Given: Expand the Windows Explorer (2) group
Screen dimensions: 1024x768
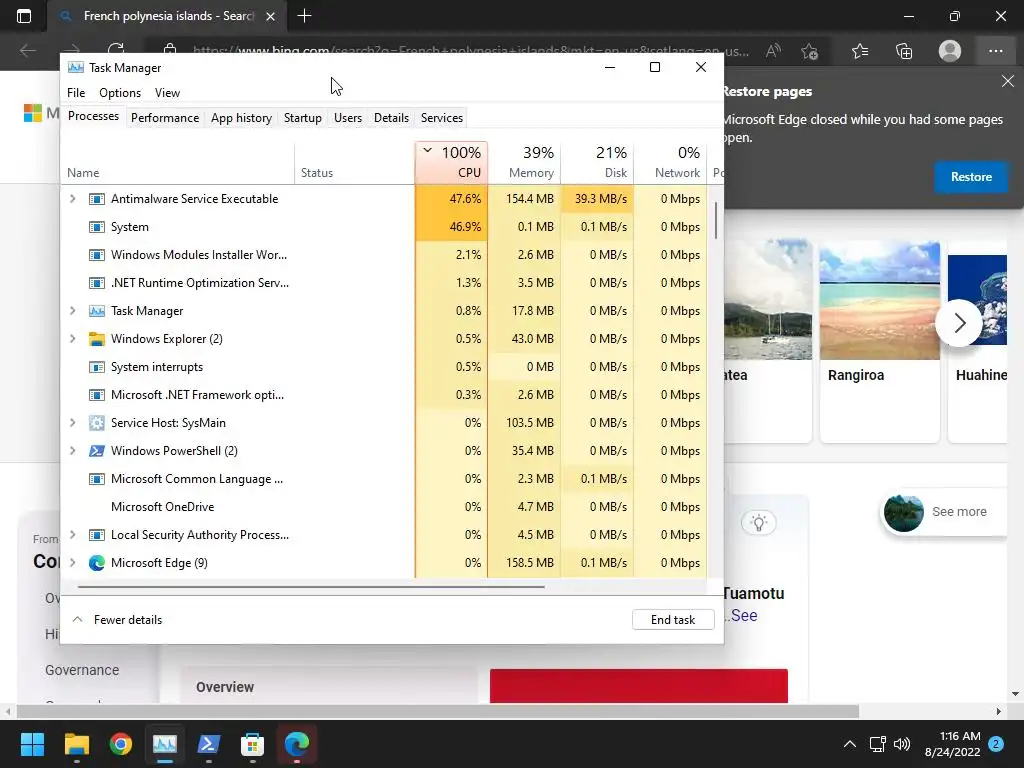Looking at the screenshot, I should 72,339.
